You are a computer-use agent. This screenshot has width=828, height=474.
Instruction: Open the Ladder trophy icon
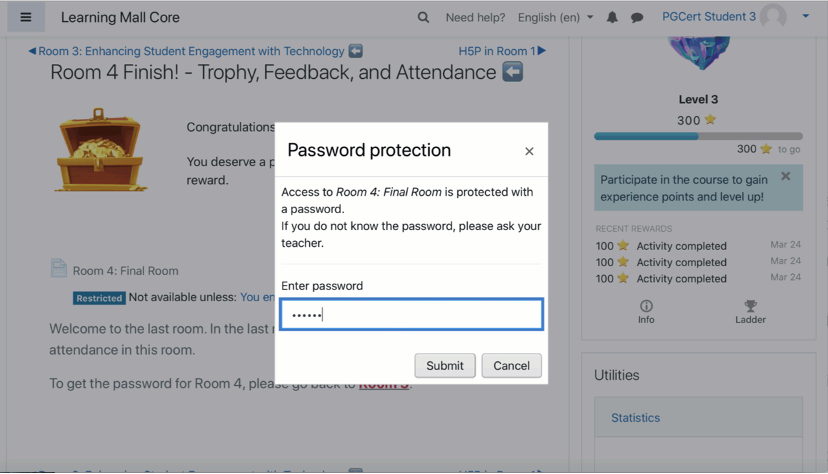(x=750, y=312)
